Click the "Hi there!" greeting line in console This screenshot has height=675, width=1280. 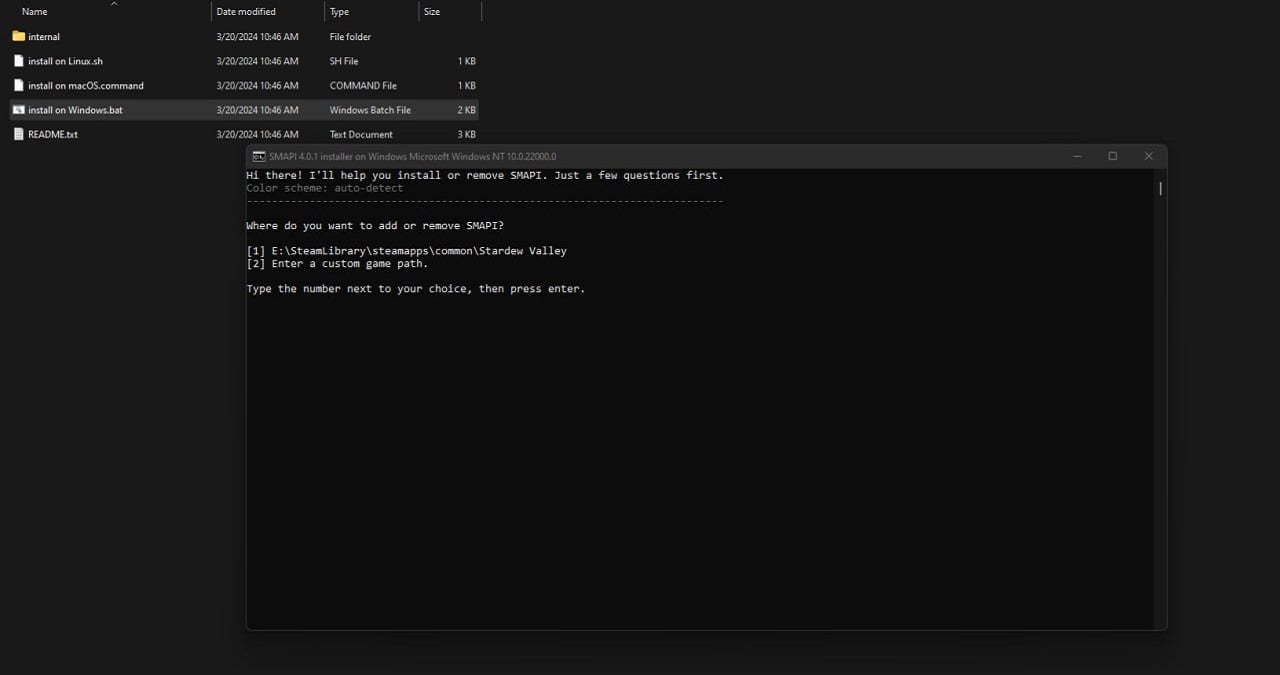(485, 175)
